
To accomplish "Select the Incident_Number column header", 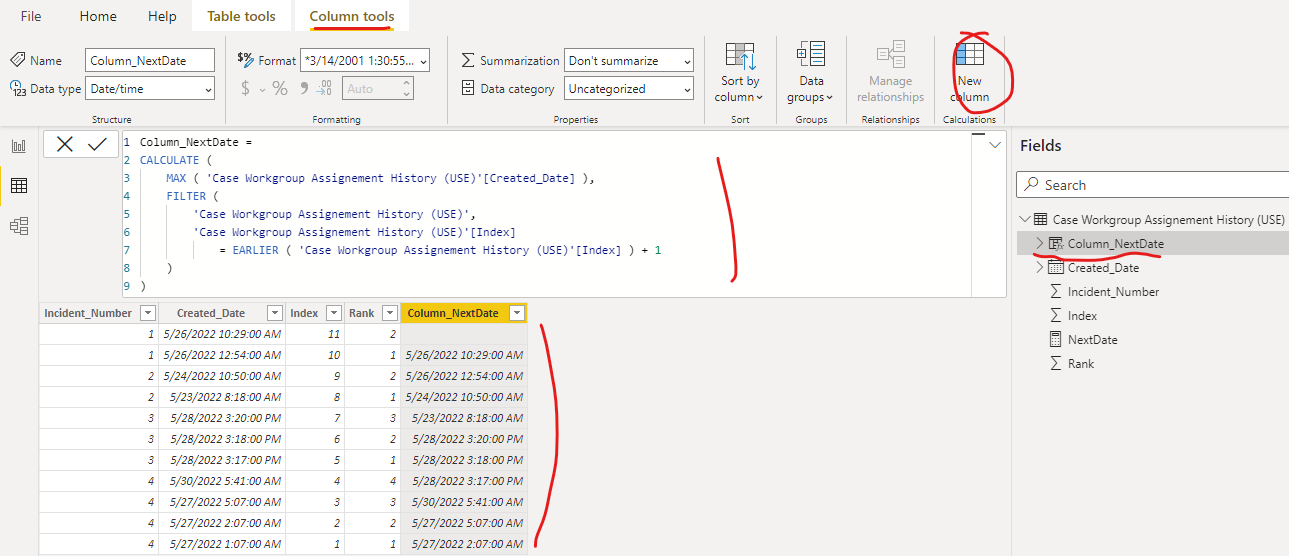I will (x=98, y=313).
